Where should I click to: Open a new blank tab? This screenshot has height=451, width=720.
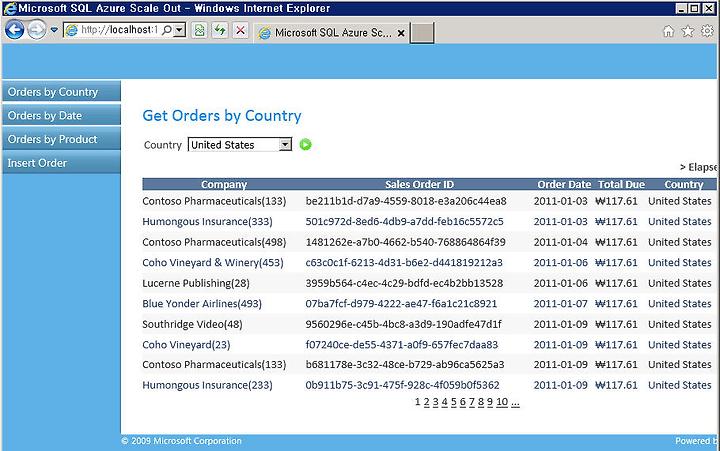point(422,33)
